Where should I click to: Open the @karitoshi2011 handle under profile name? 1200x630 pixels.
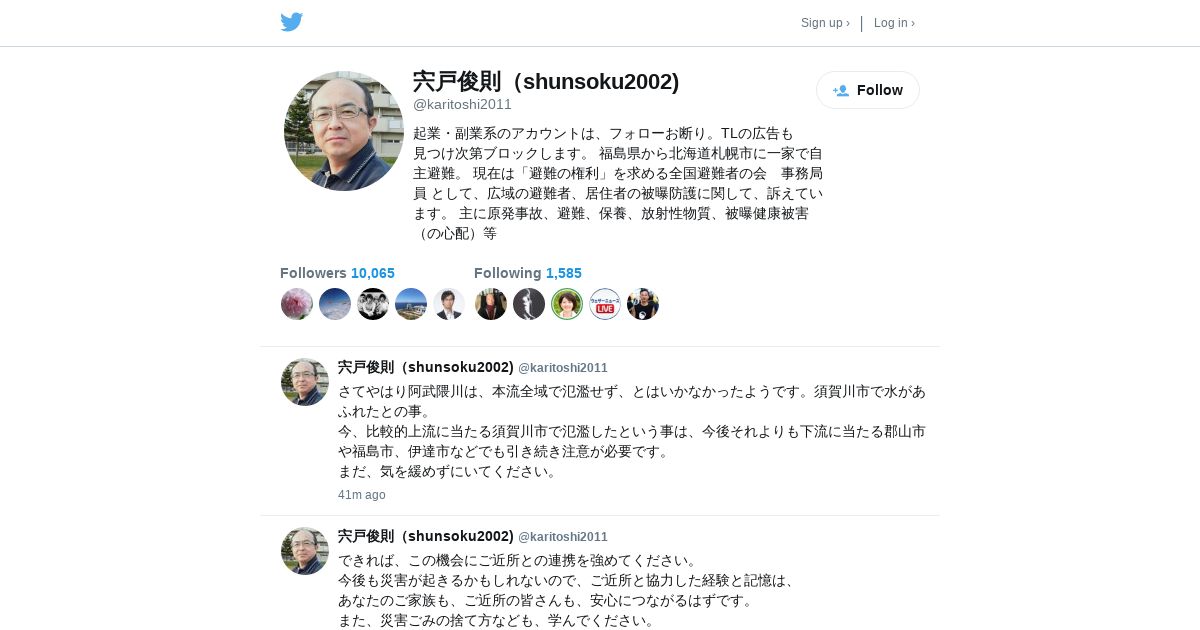[x=462, y=104]
